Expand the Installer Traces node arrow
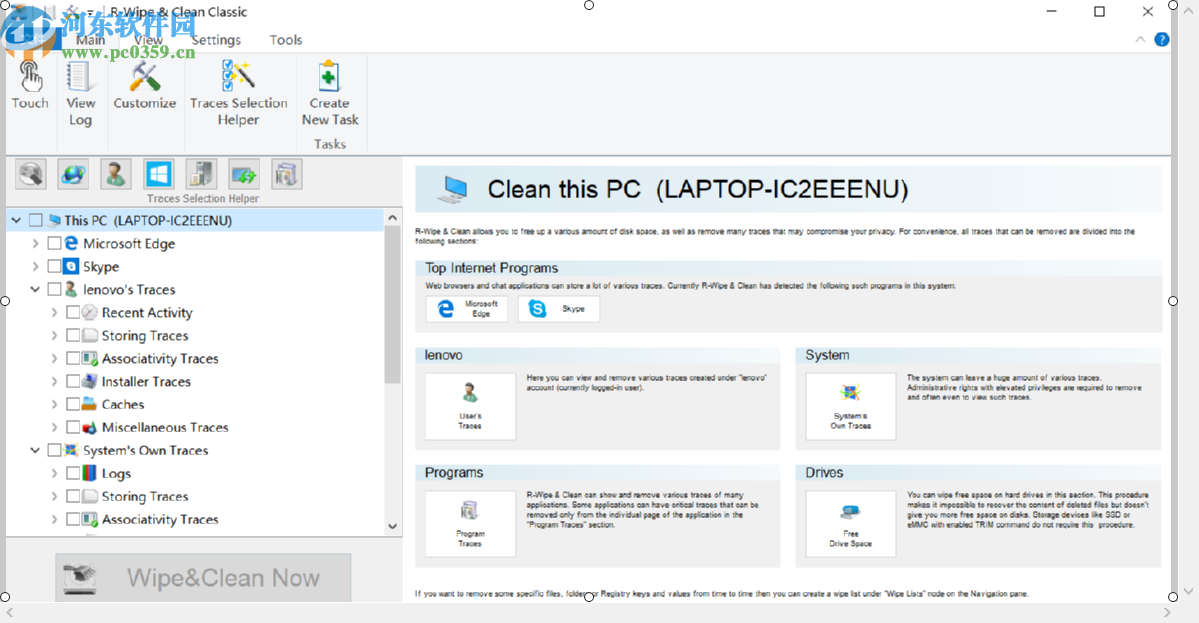The width and height of the screenshot is (1199, 623). pos(54,381)
